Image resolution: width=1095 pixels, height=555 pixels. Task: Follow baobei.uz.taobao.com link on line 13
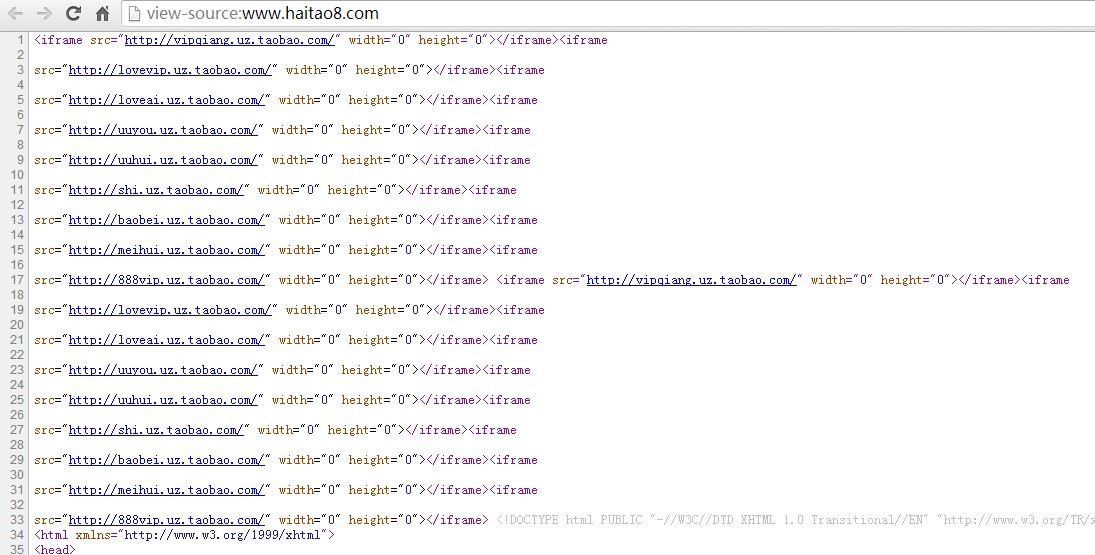pyautogui.click(x=167, y=221)
